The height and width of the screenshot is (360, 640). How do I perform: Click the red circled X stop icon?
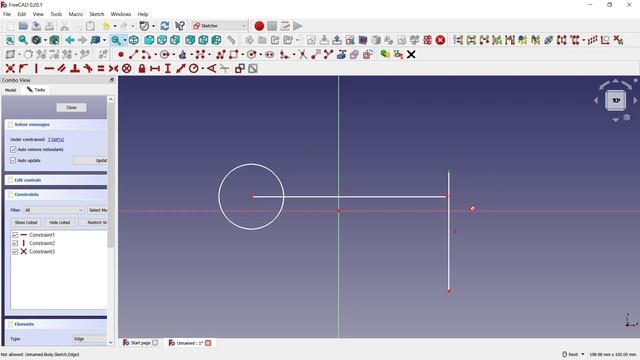[x=440, y=40]
